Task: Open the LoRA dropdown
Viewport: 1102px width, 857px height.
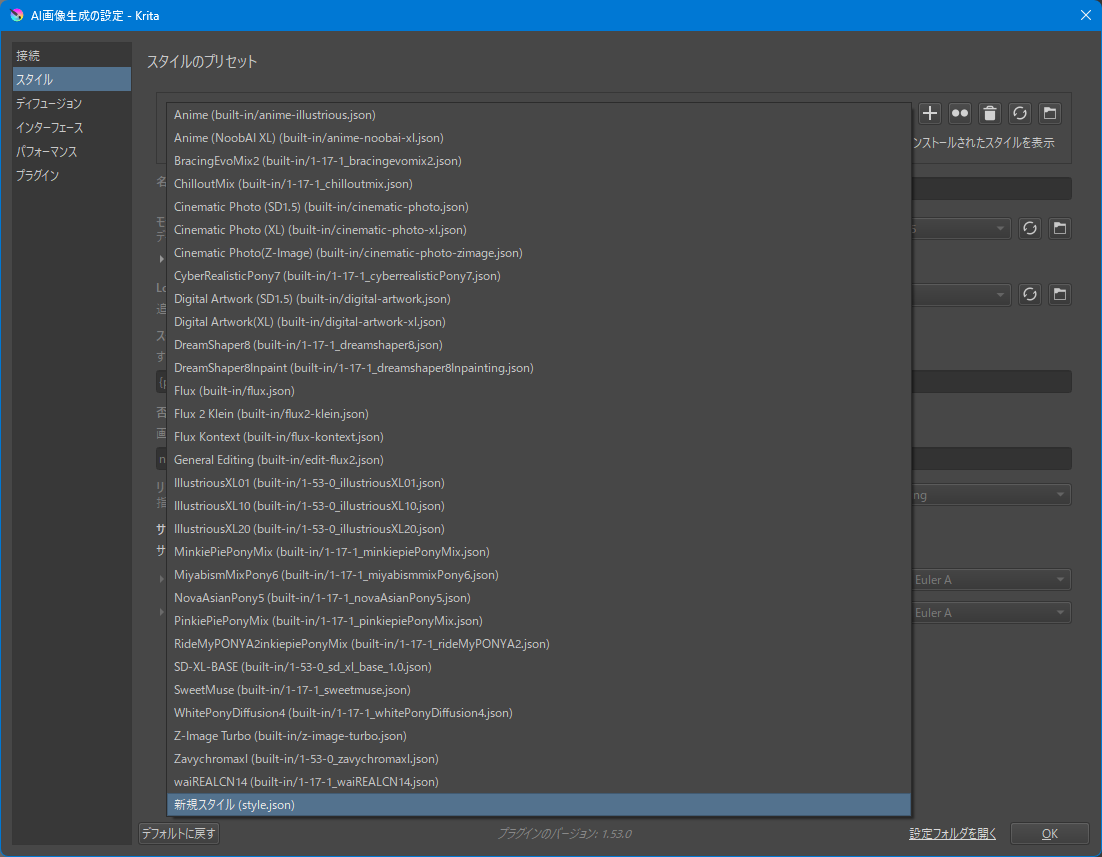Action: tap(961, 295)
